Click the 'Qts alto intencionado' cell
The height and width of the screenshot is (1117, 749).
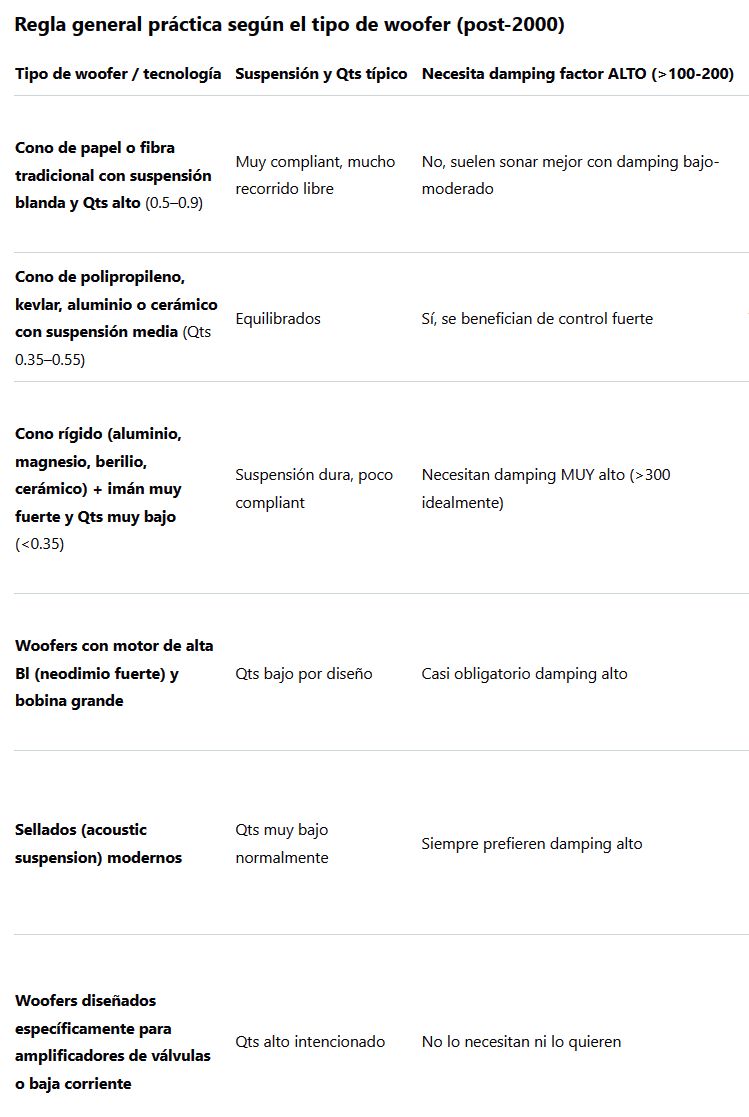pyautogui.click(x=310, y=1042)
